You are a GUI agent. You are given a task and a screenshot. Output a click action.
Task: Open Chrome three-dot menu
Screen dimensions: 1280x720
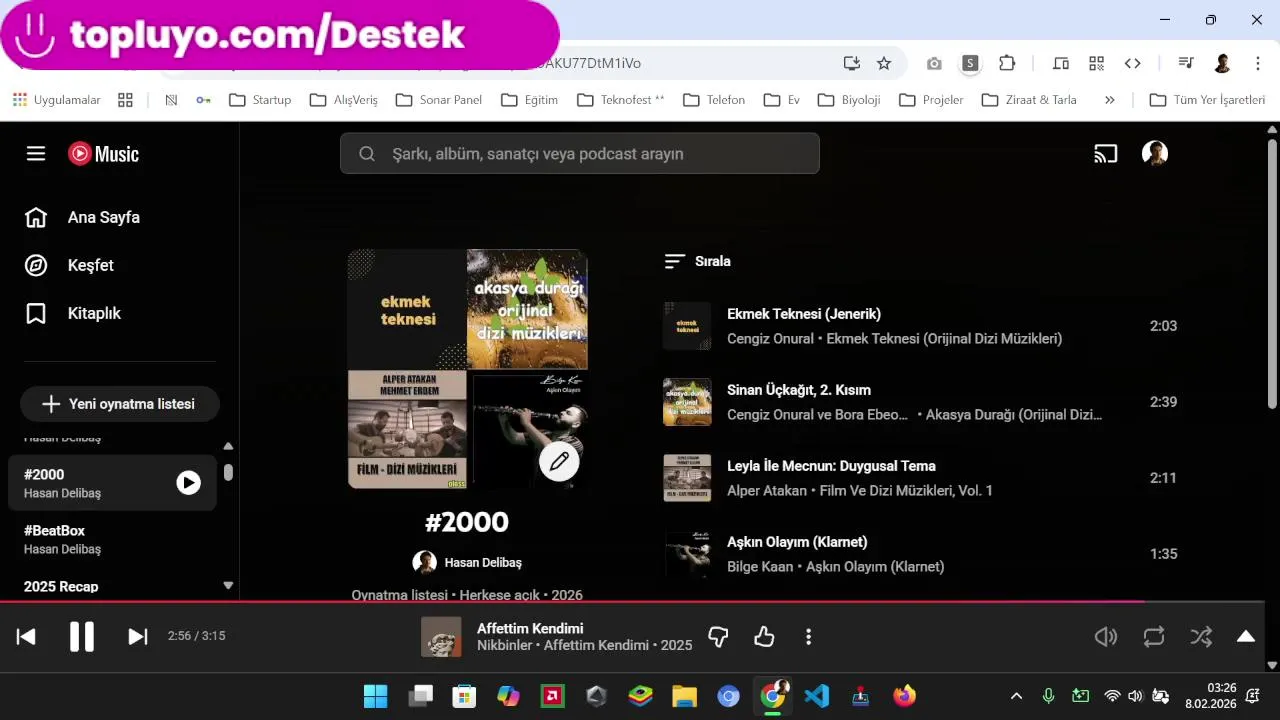pos(1257,63)
